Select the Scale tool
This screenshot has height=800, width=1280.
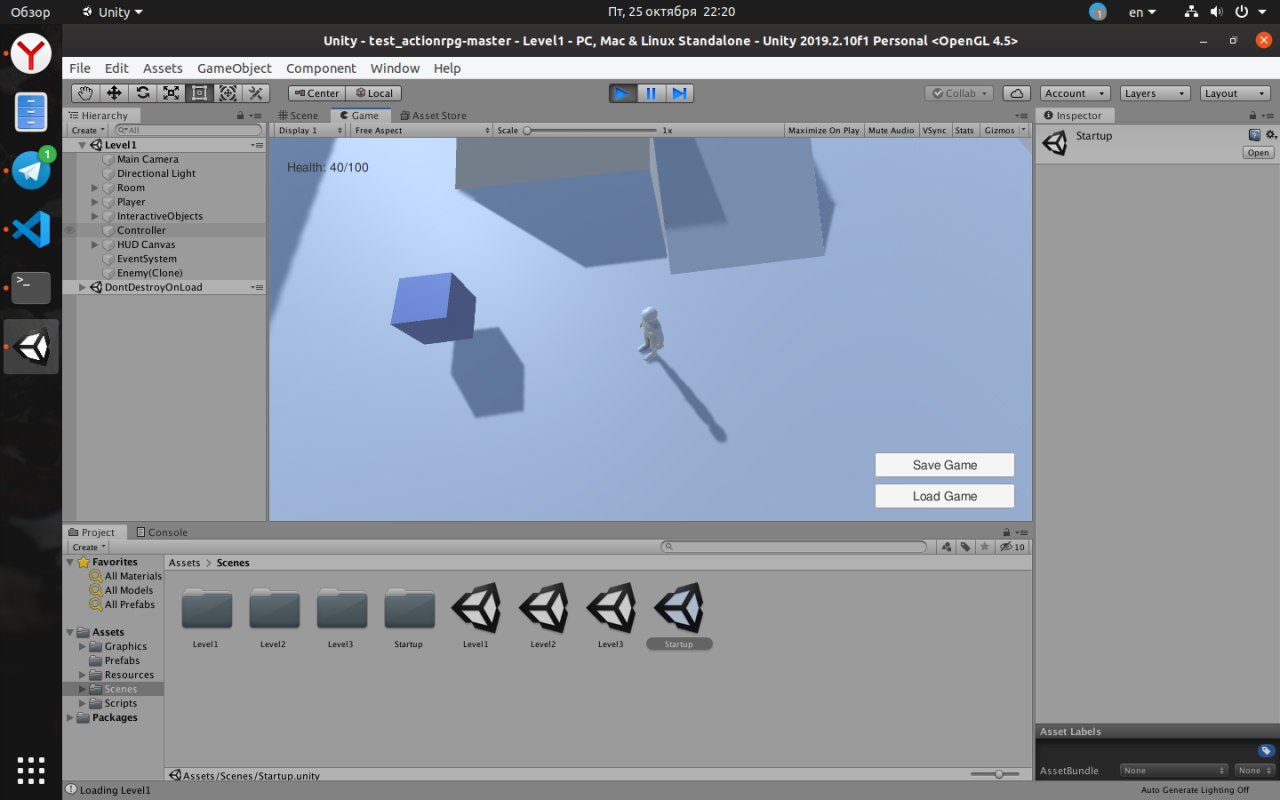(x=171, y=93)
